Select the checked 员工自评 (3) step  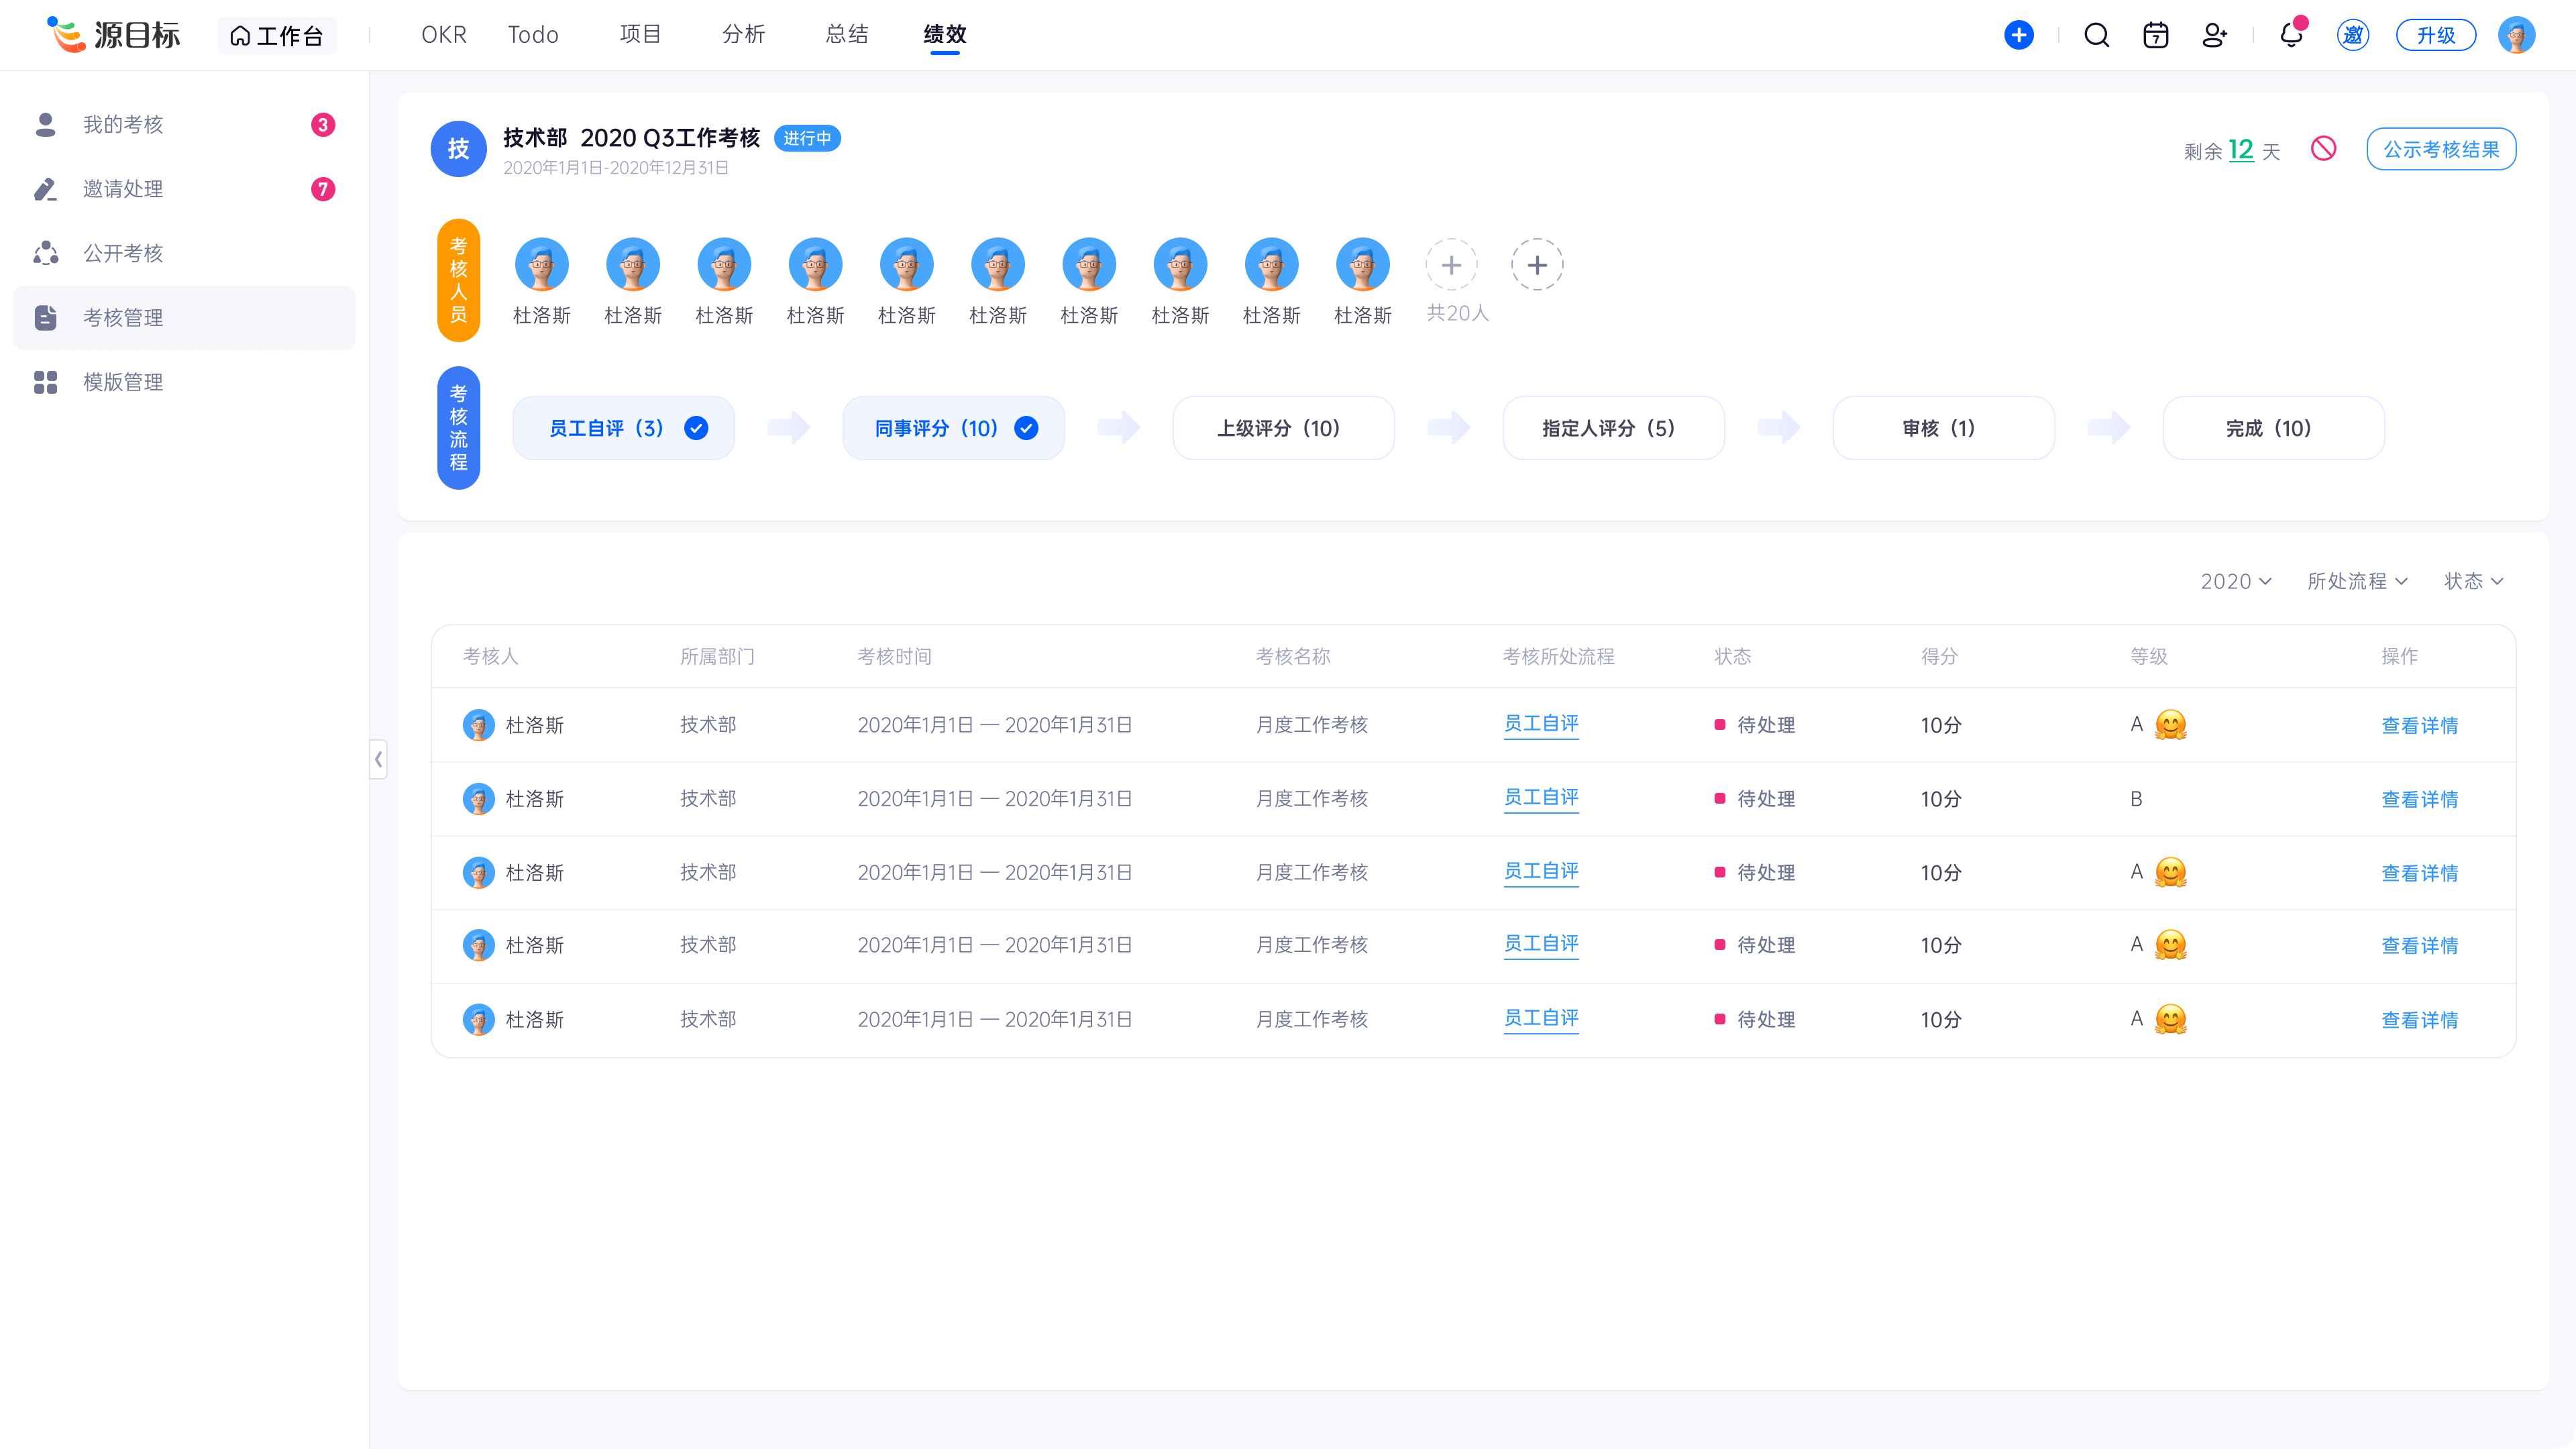click(x=623, y=428)
